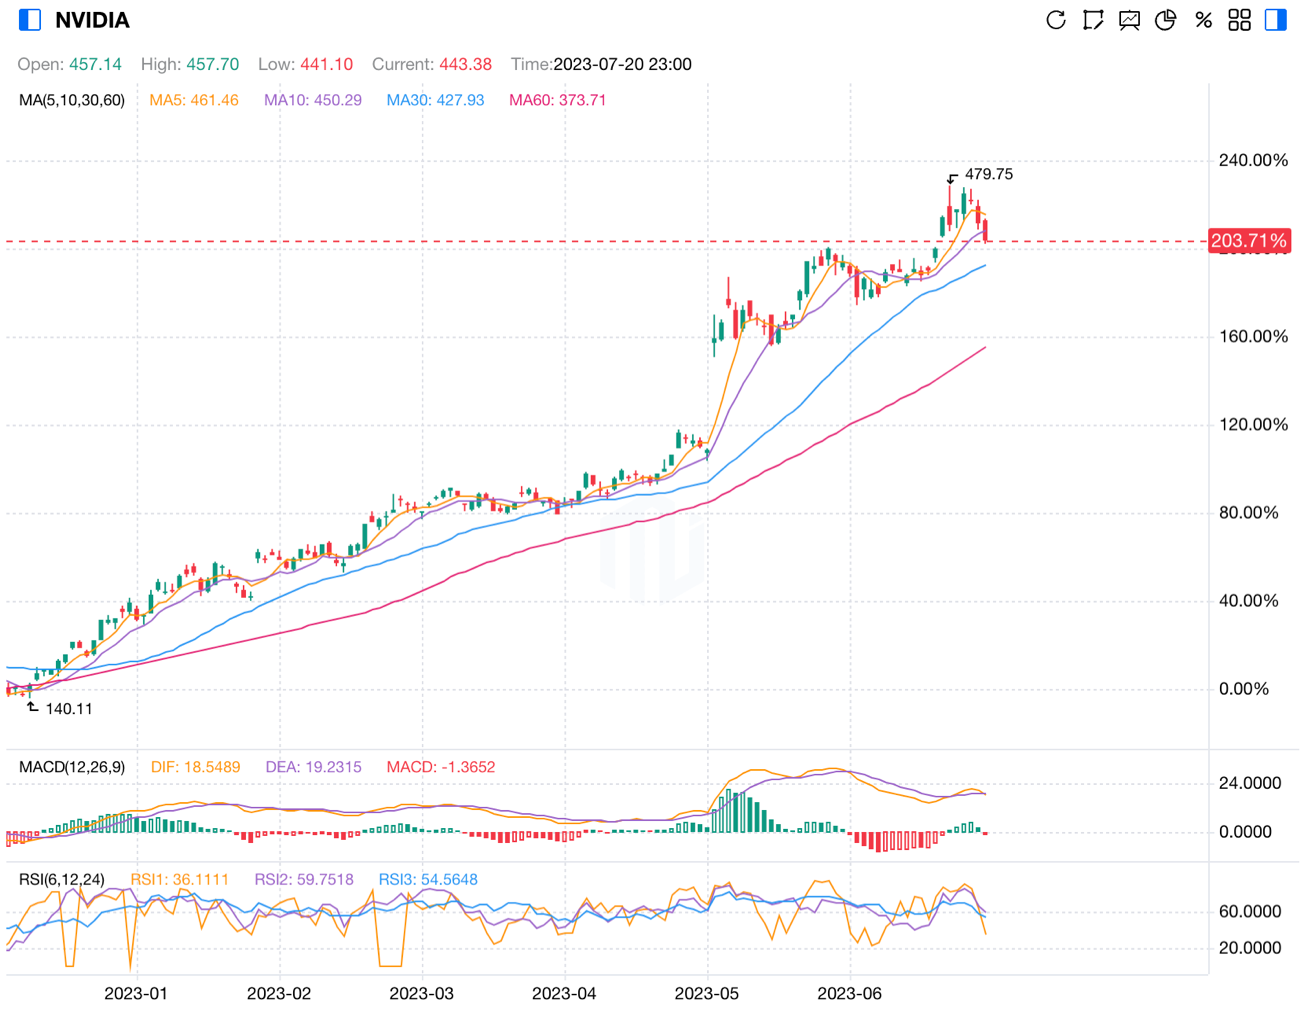Open the MA(5,10,30,60) indicator settings

click(x=72, y=100)
